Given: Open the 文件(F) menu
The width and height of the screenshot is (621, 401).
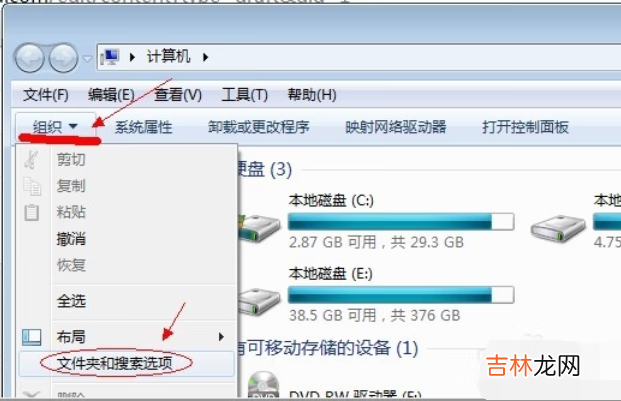Looking at the screenshot, I should point(46,95).
